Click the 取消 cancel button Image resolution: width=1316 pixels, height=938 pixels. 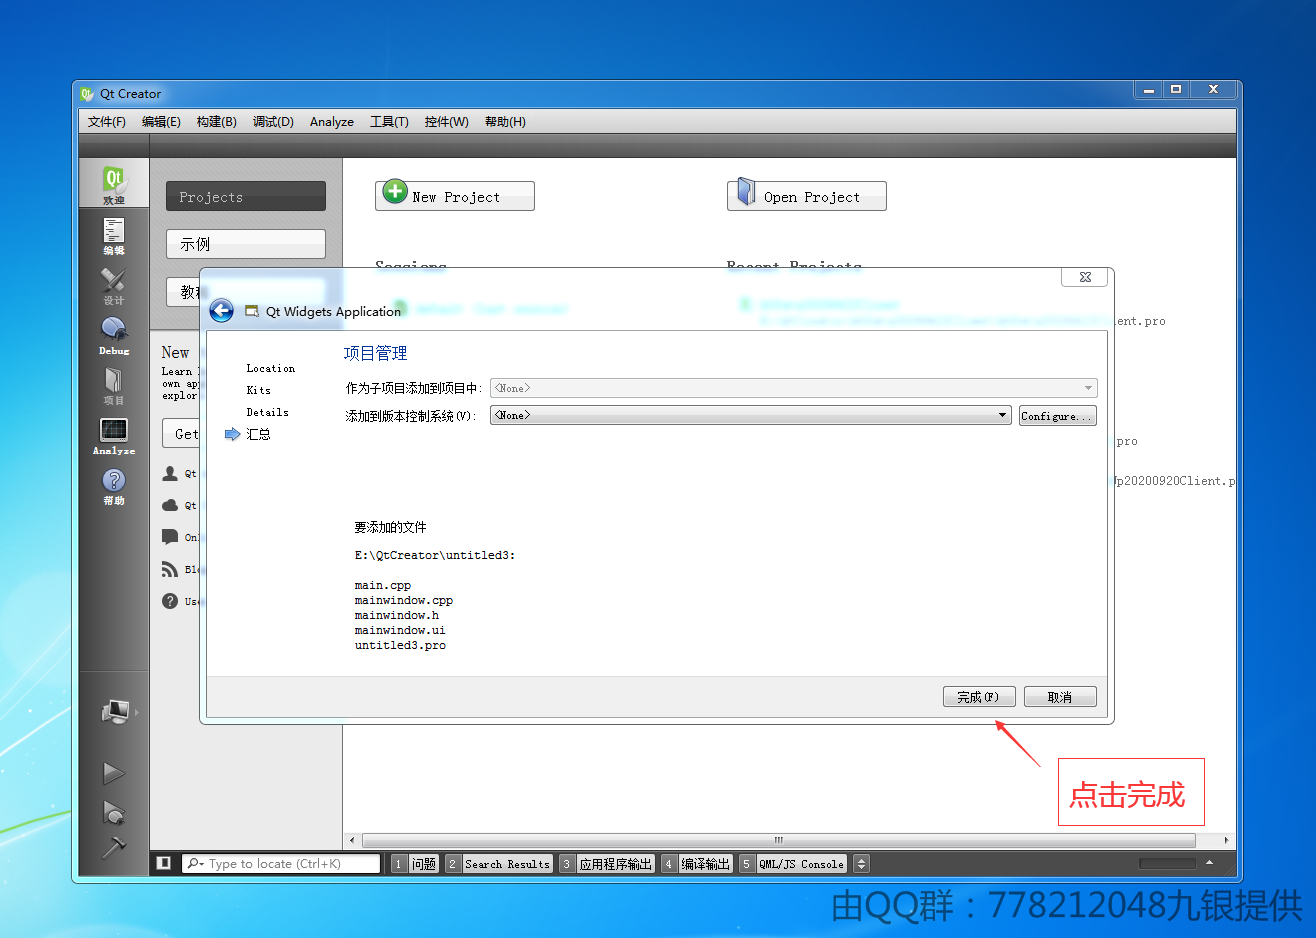[1060, 697]
